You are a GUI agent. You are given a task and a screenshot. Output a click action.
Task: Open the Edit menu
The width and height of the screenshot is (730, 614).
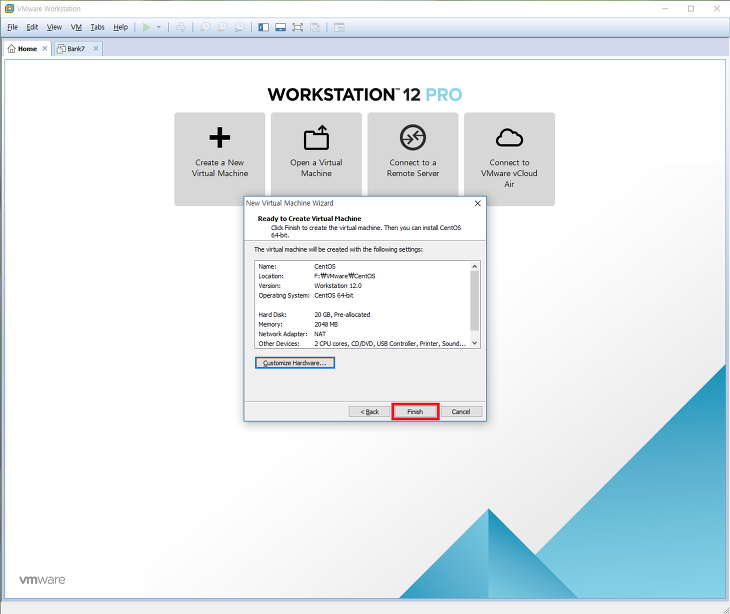(x=32, y=27)
